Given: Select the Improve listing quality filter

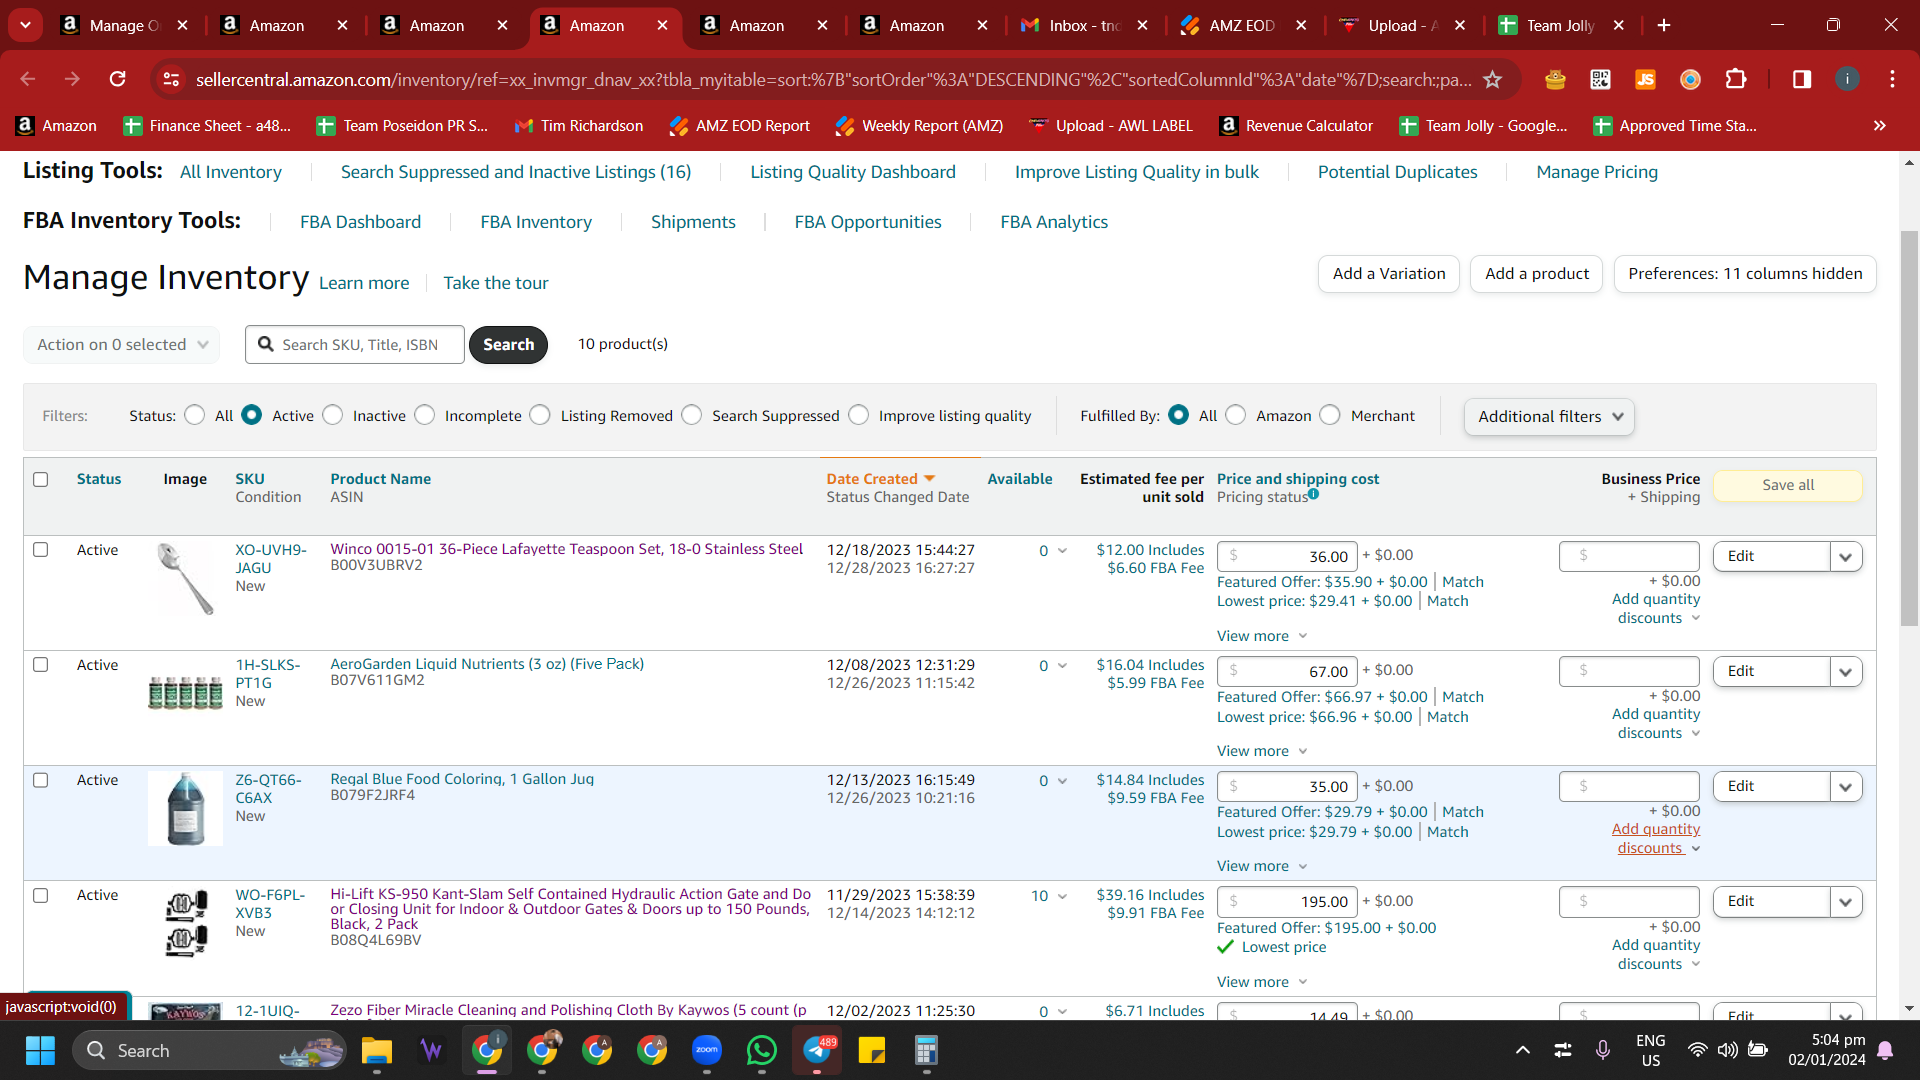Looking at the screenshot, I should tap(859, 415).
